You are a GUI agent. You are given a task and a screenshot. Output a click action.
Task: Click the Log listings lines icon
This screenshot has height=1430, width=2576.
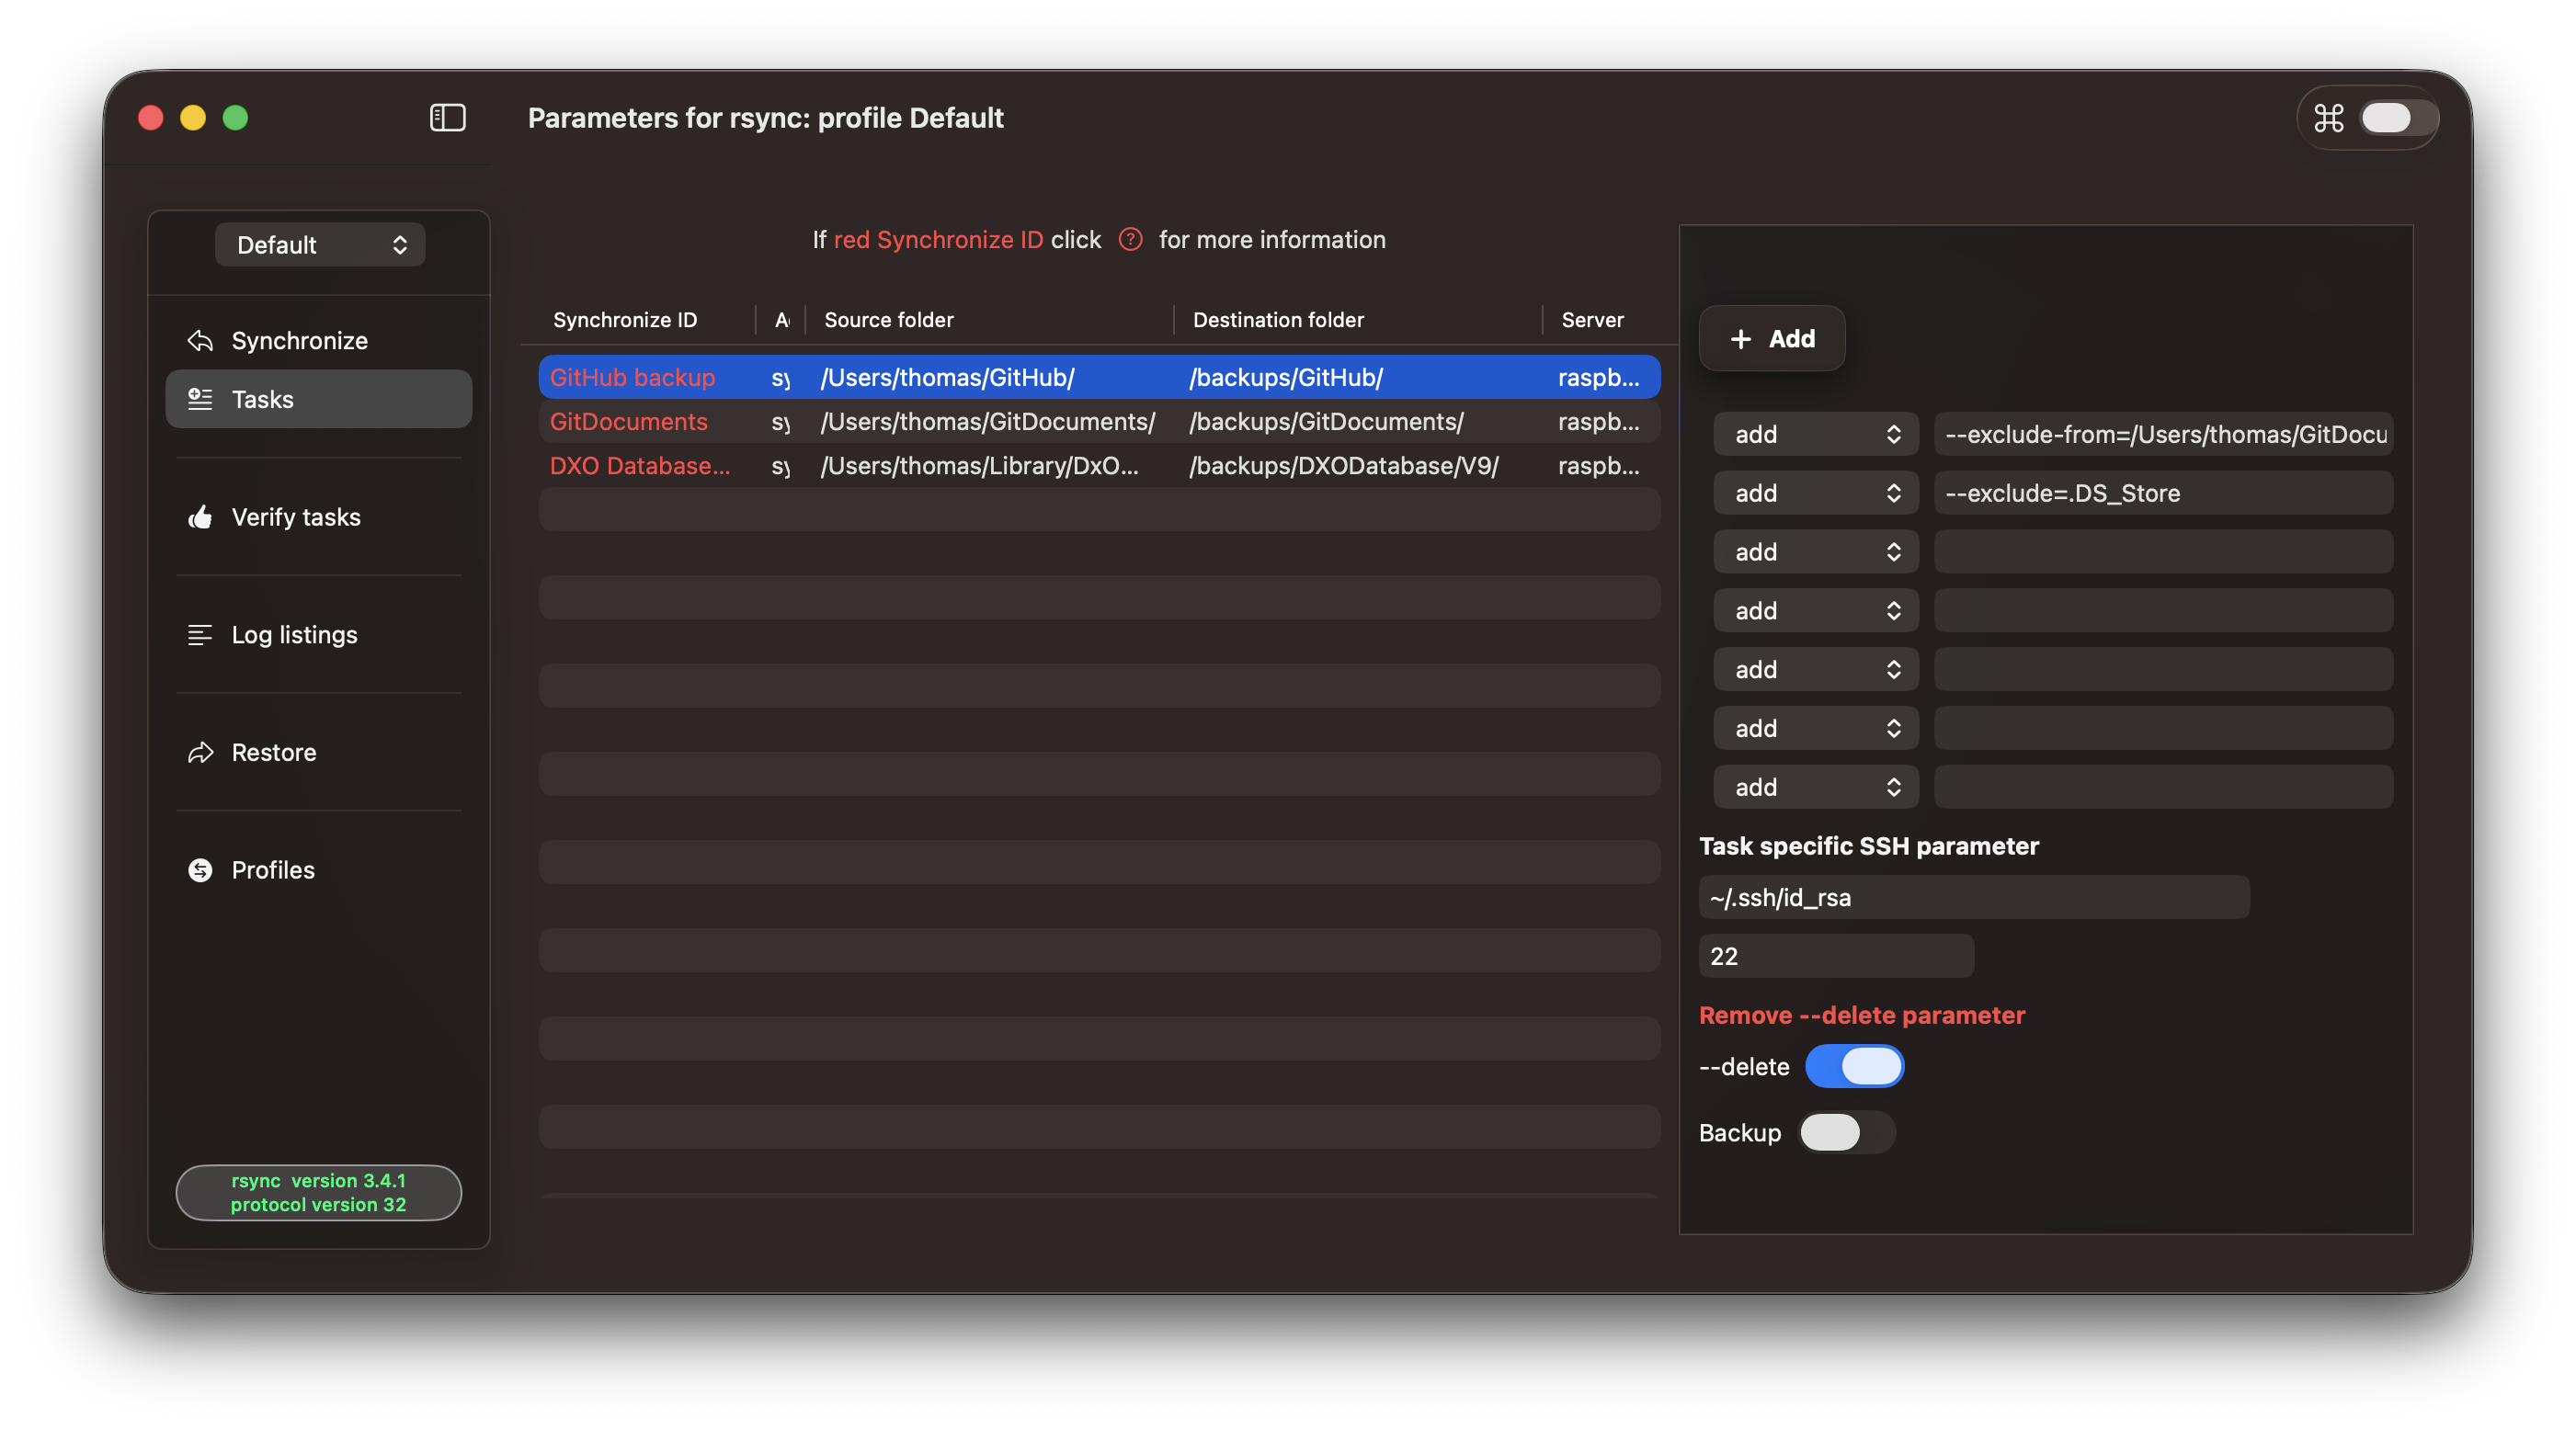[x=200, y=635]
